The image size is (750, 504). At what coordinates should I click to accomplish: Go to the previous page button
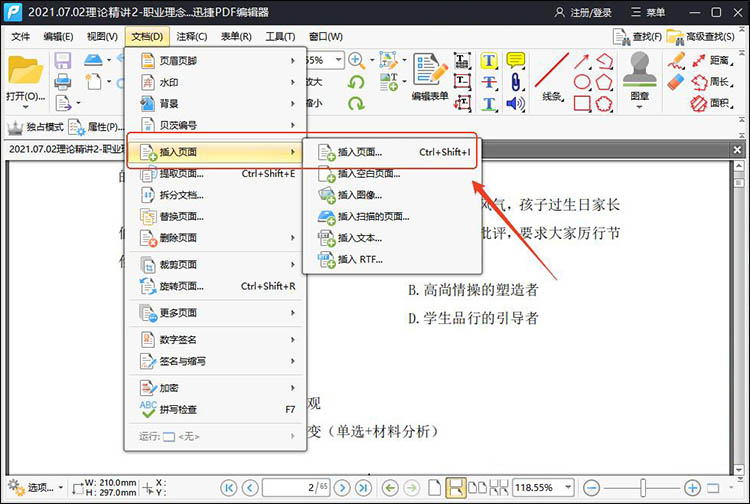tap(250, 488)
